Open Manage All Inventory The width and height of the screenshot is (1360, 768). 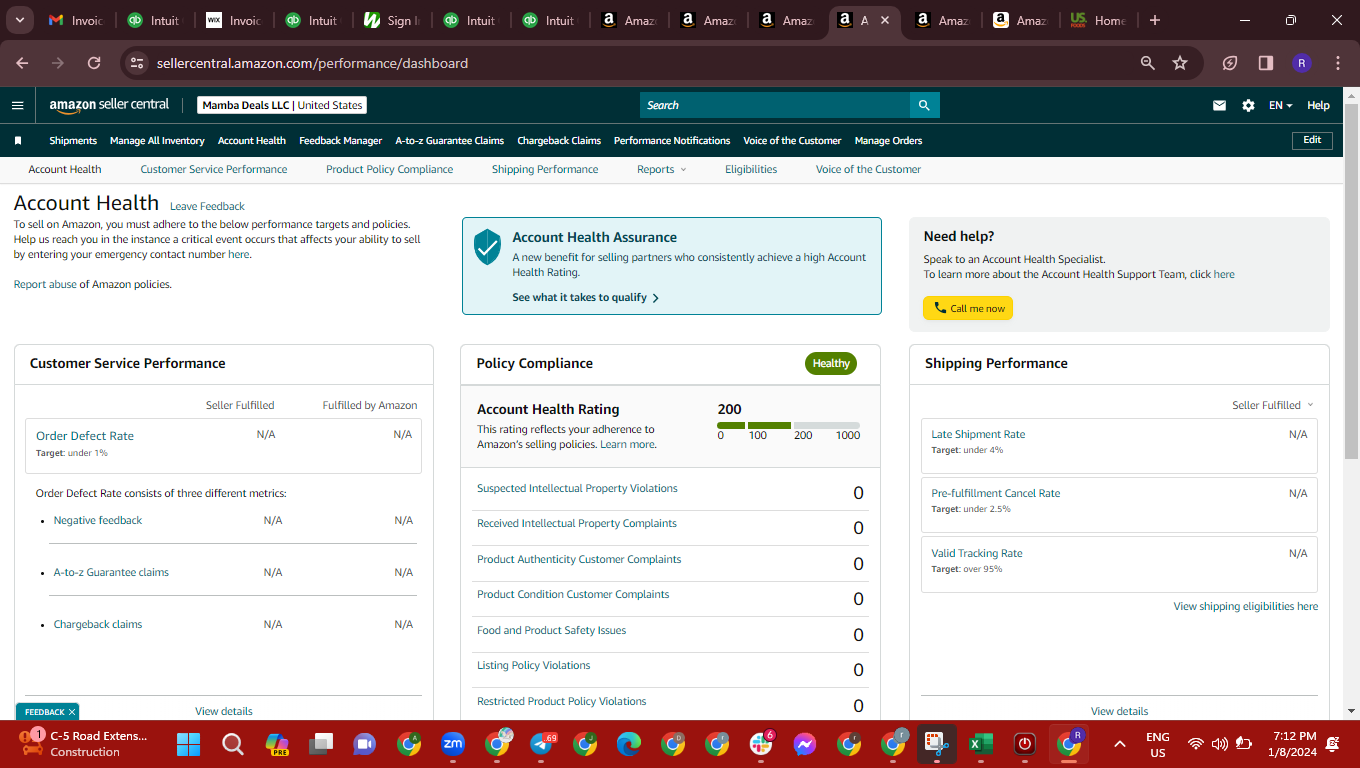coord(157,141)
